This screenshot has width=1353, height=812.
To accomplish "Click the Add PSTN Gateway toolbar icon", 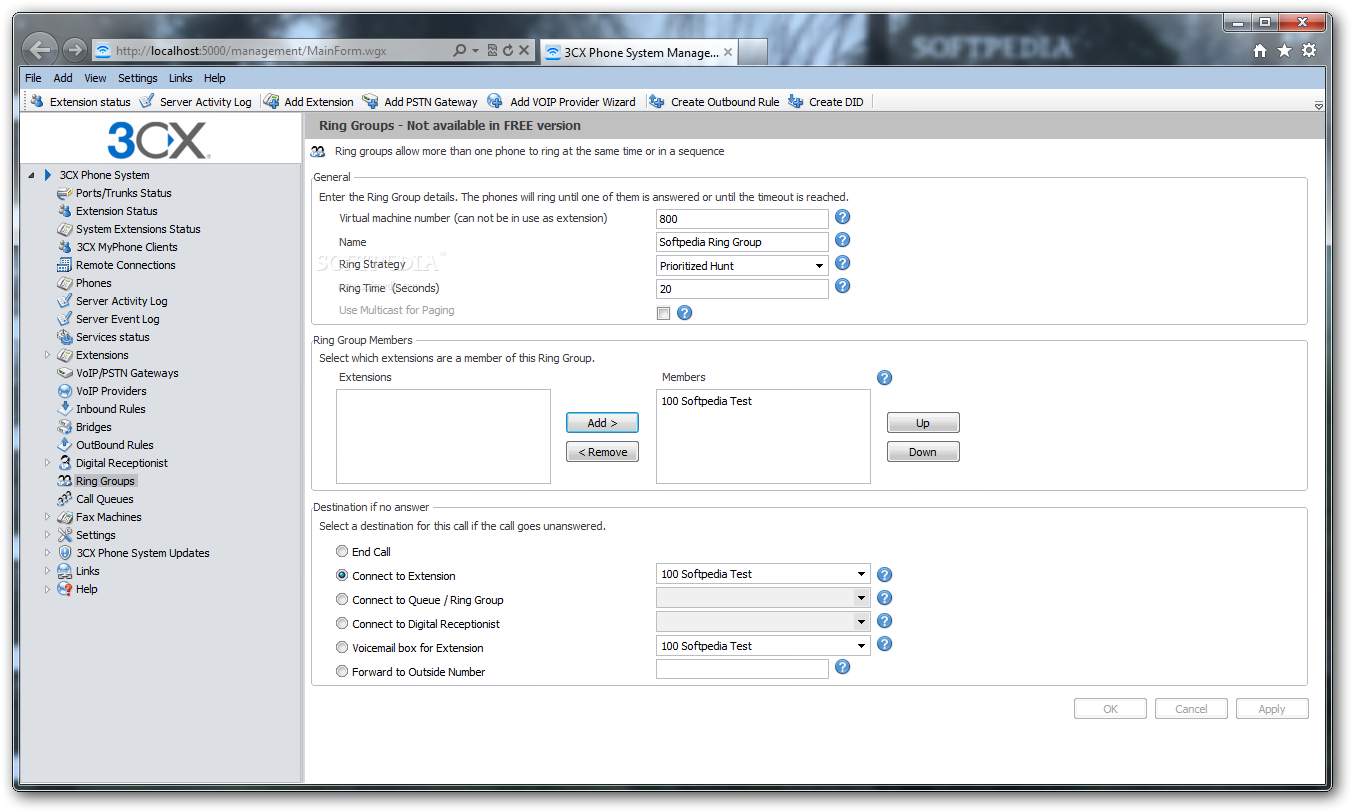I will (x=371, y=101).
